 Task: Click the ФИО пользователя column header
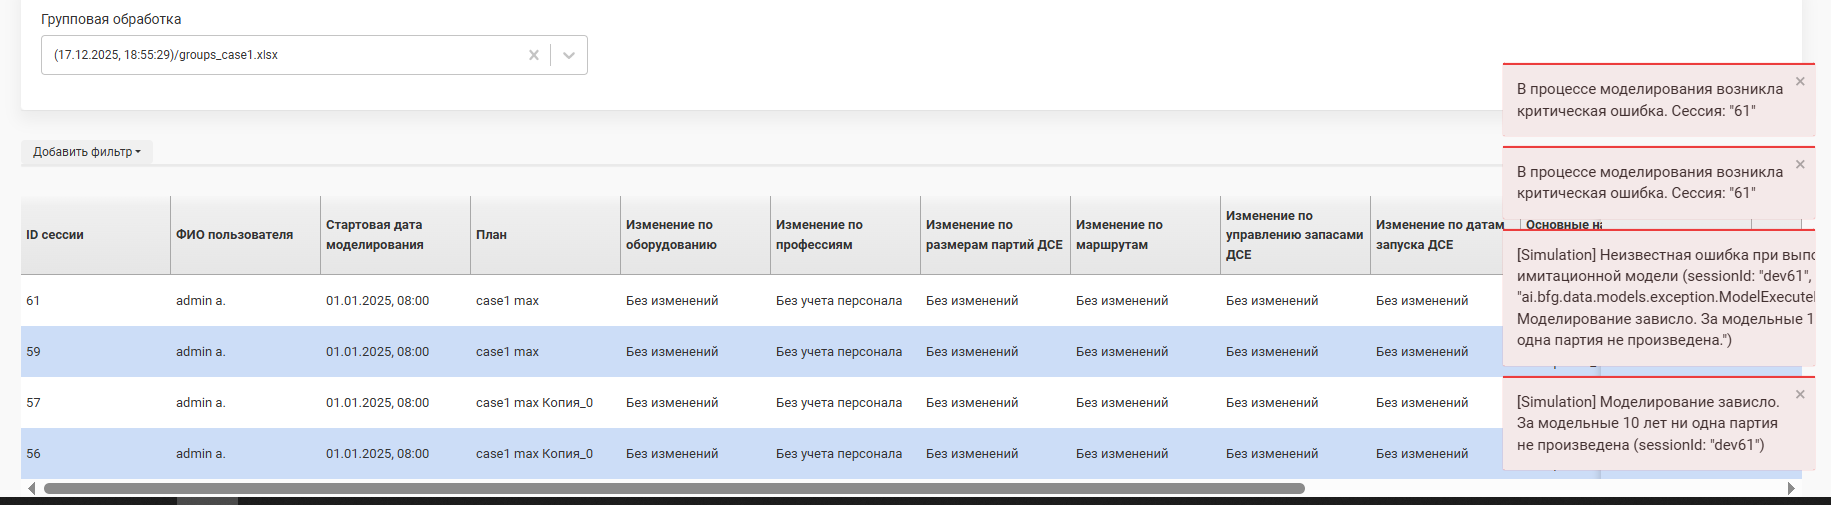click(x=234, y=235)
